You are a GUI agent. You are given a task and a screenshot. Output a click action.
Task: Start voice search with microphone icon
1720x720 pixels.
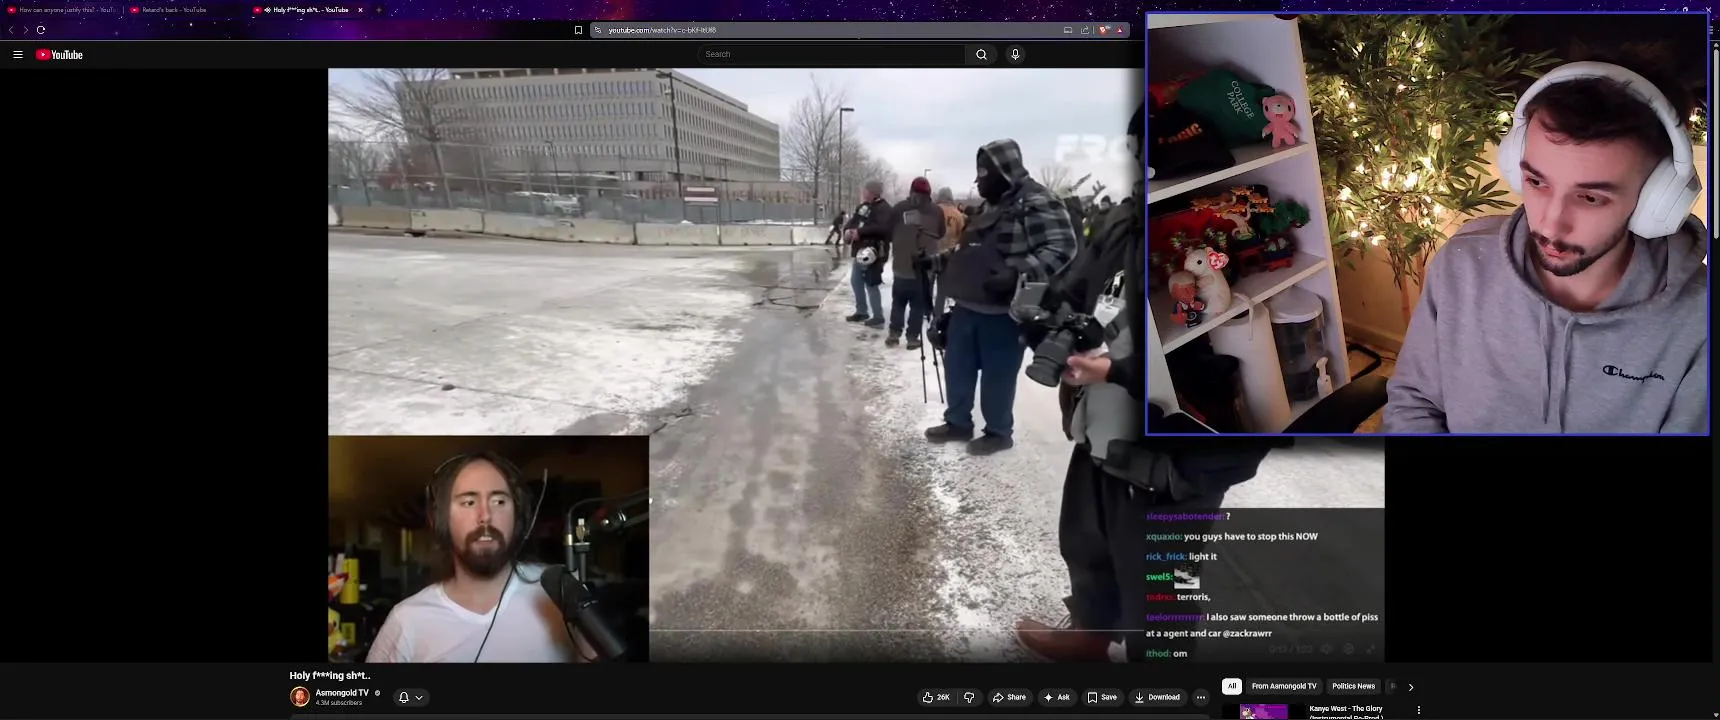point(1015,54)
